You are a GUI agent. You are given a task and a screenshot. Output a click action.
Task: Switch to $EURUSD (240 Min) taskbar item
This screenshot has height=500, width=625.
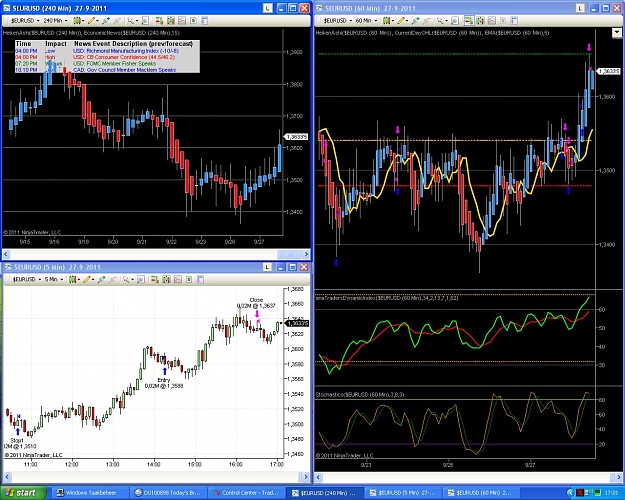coord(325,493)
